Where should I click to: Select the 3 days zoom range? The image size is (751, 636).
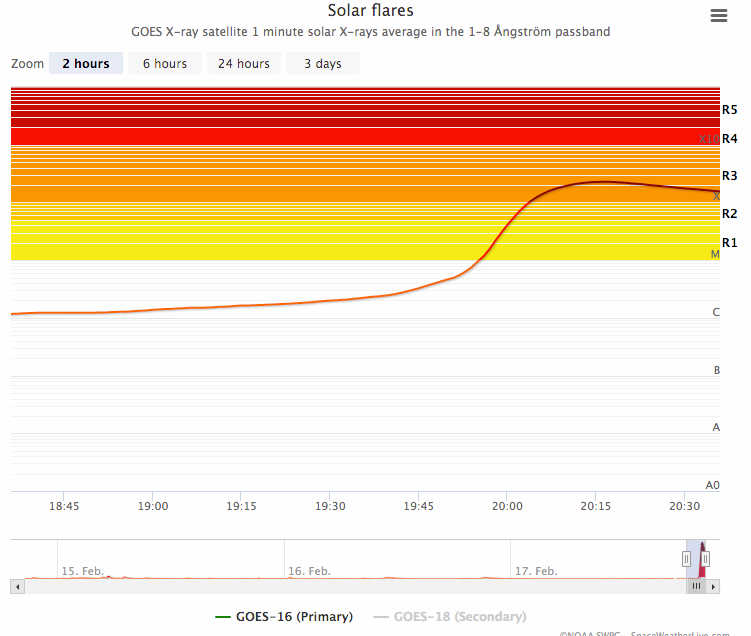coord(323,63)
